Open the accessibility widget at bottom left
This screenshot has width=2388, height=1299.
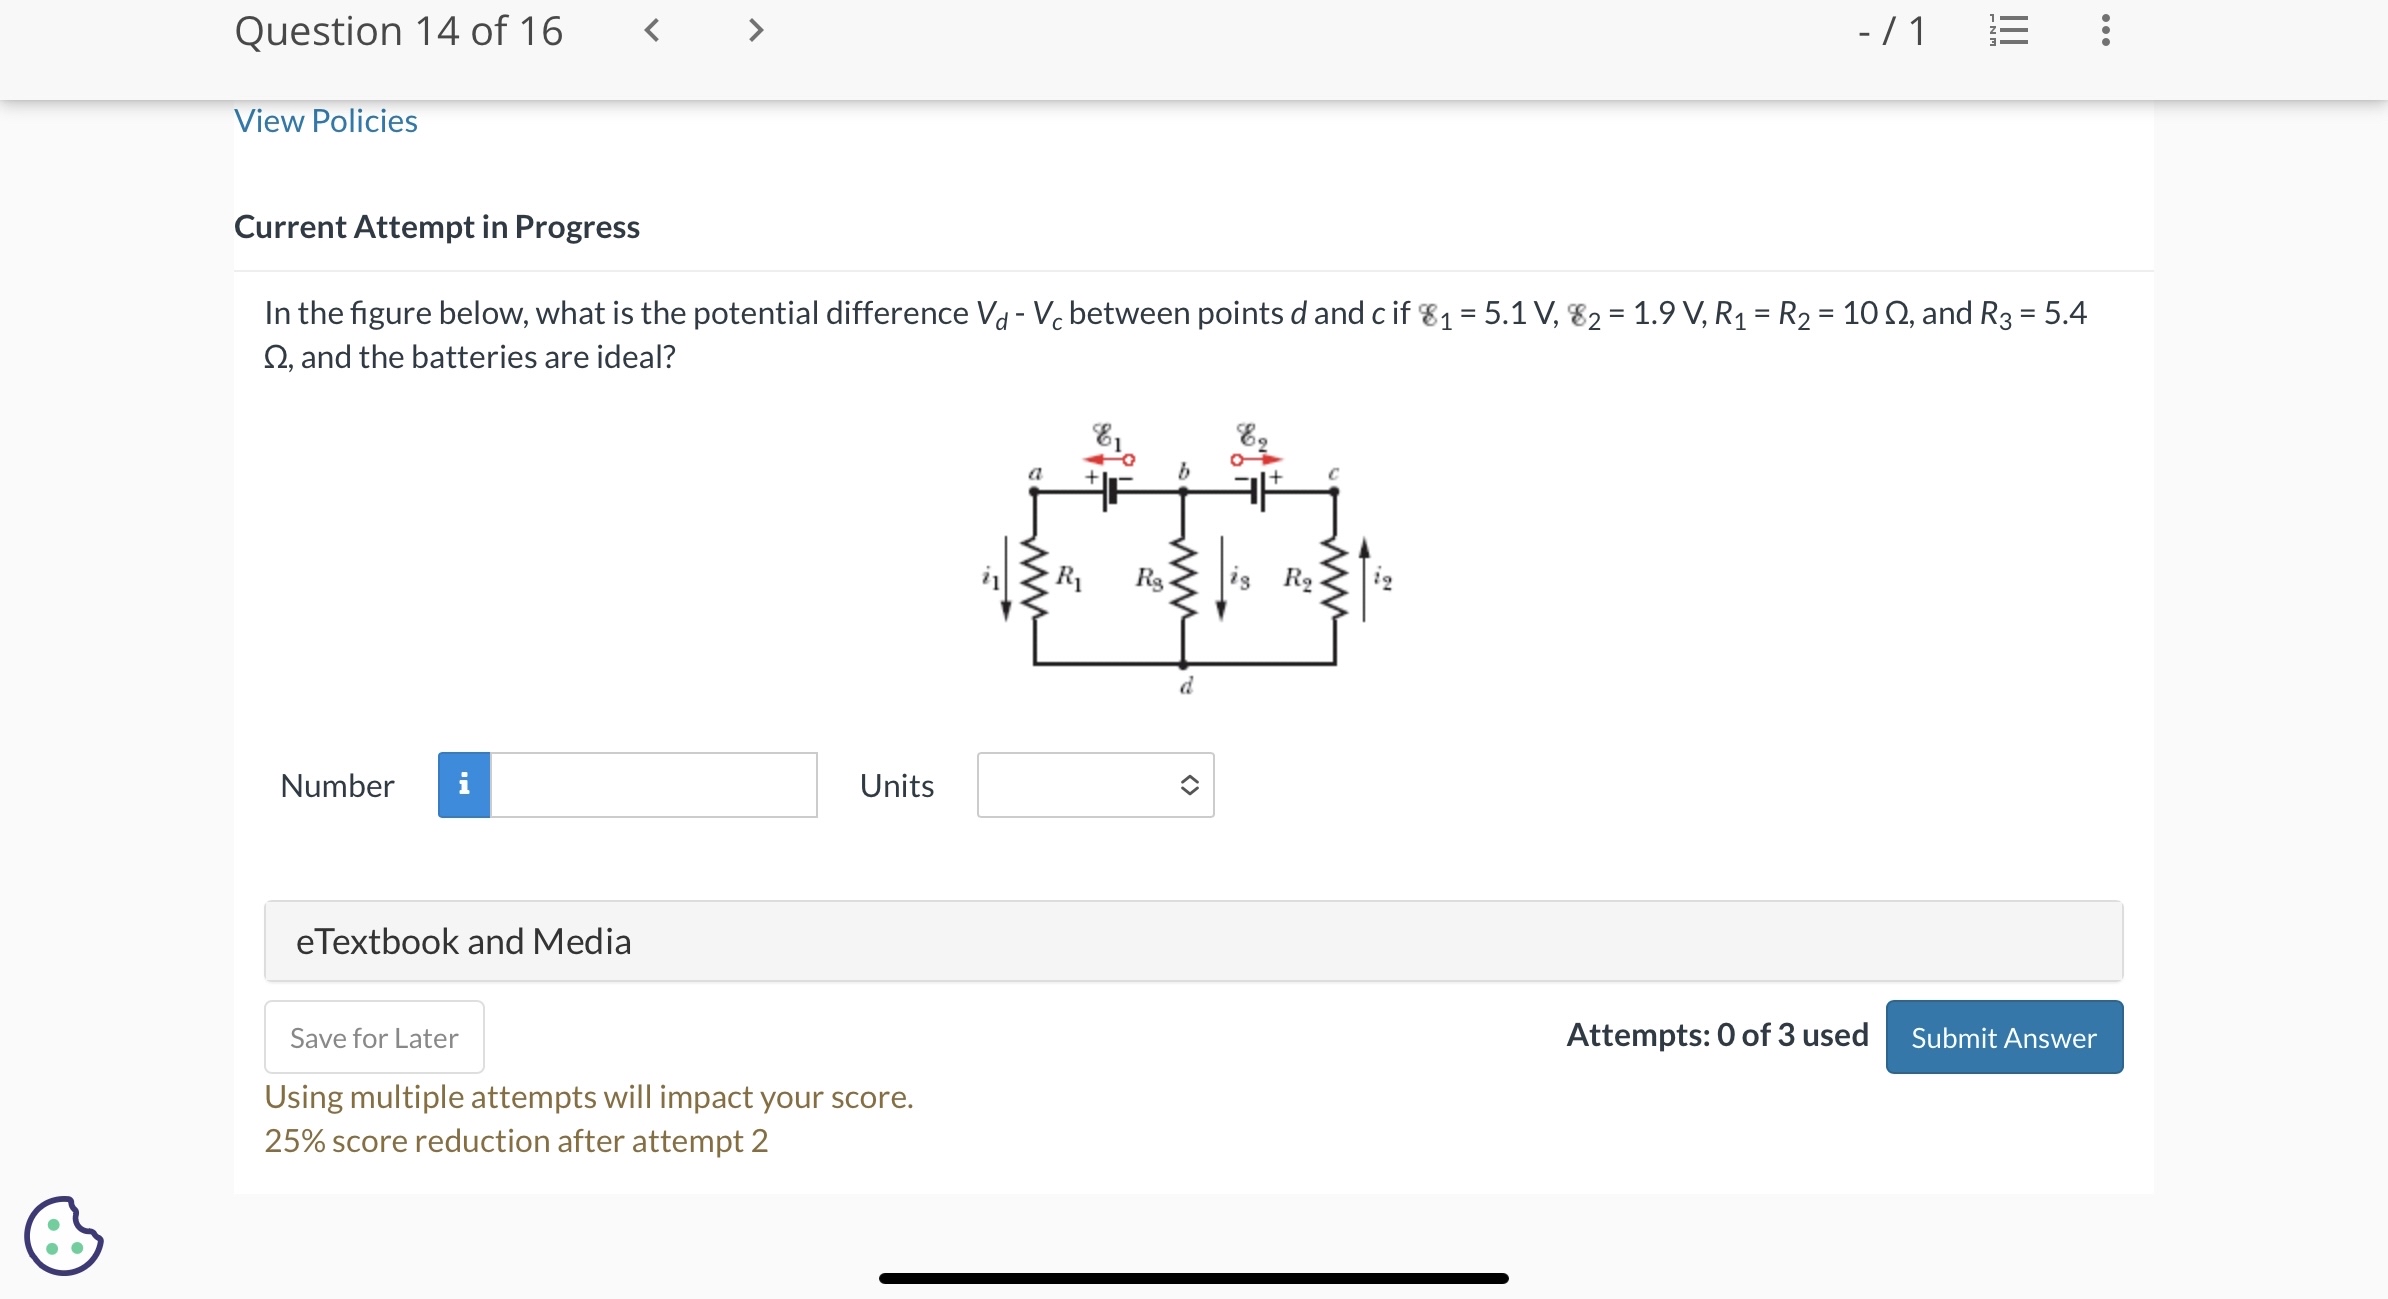point(62,1237)
